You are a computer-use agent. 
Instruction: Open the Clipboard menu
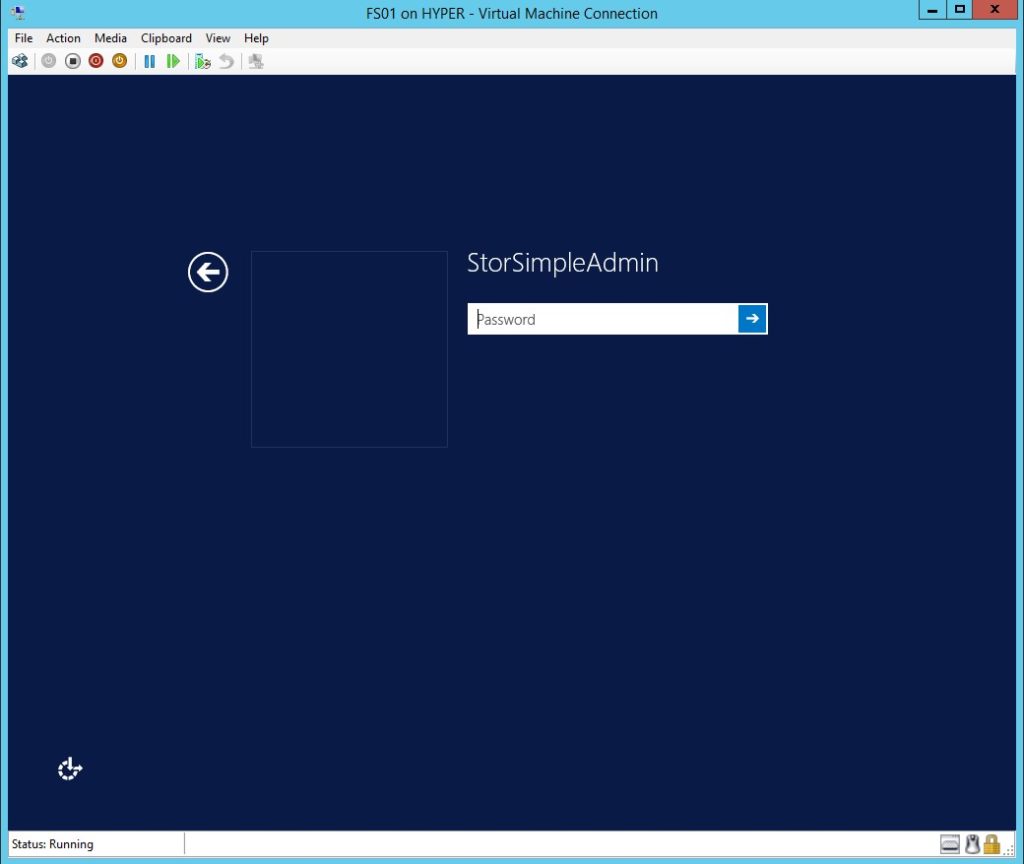tap(165, 38)
